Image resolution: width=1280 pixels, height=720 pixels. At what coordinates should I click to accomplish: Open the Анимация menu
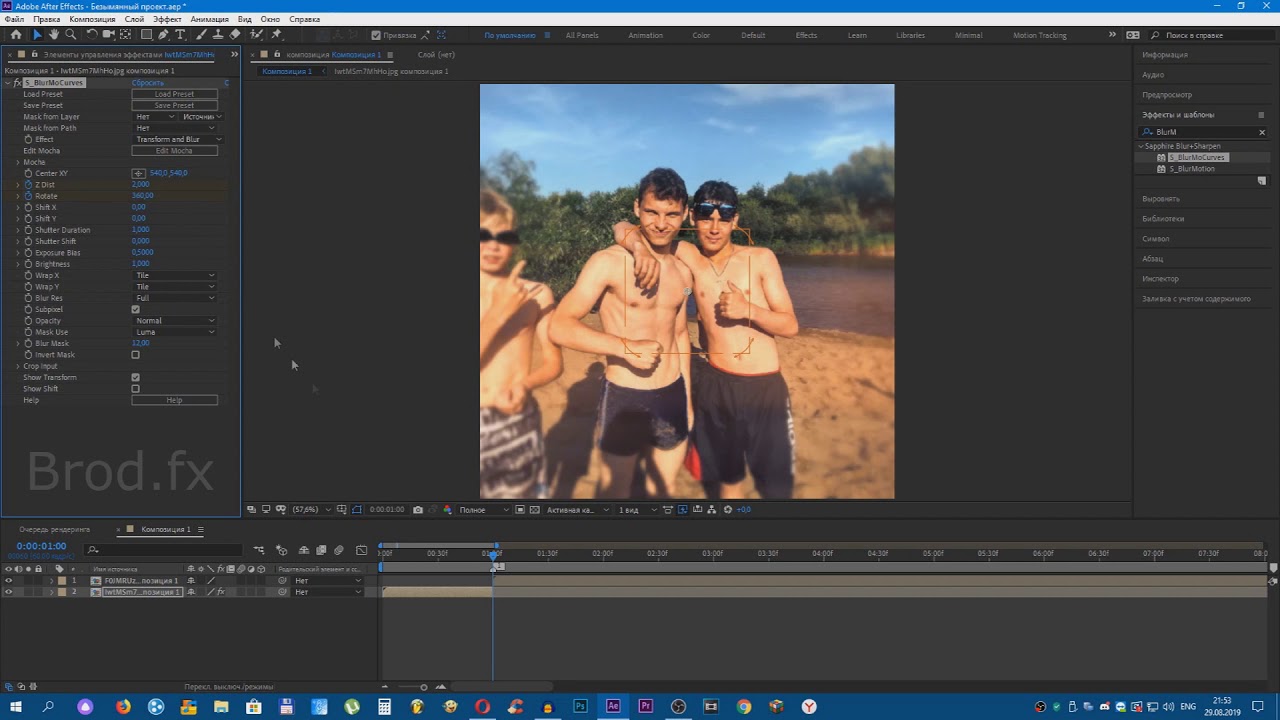(x=209, y=19)
